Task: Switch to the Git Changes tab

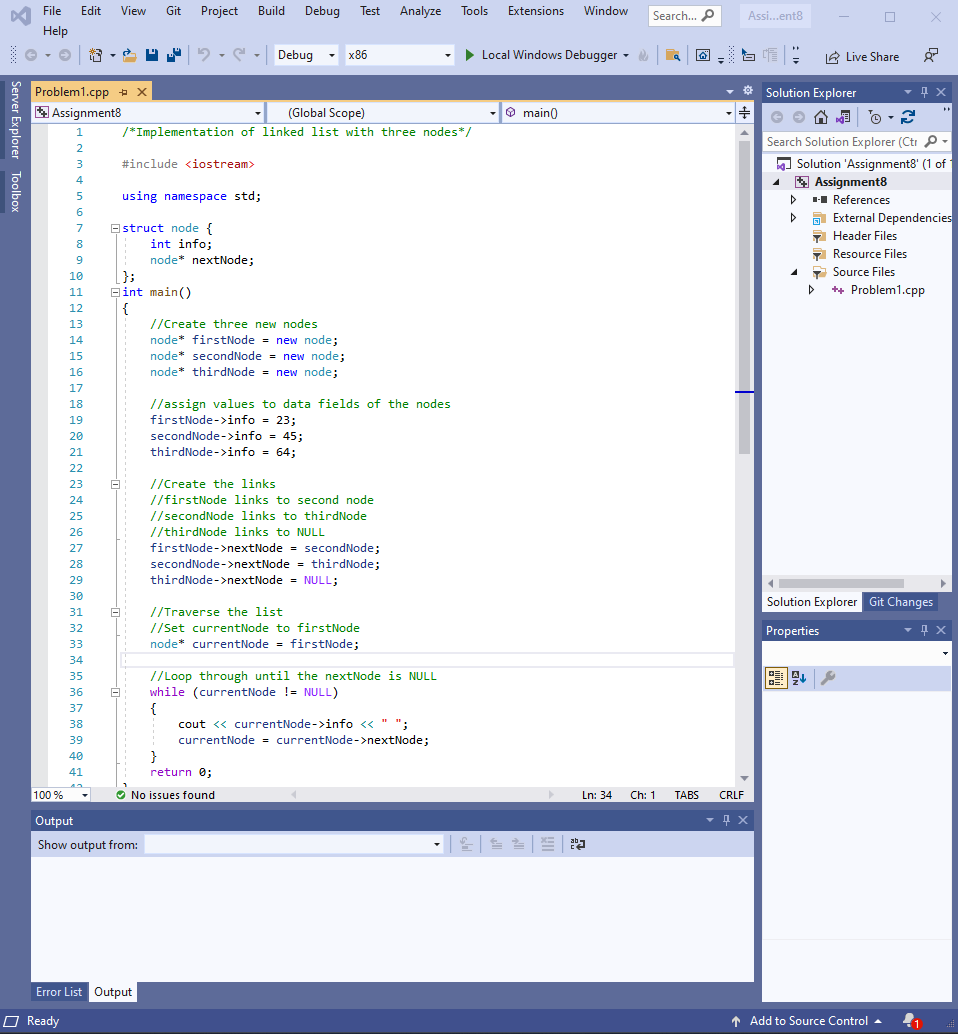Action: pyautogui.click(x=899, y=601)
